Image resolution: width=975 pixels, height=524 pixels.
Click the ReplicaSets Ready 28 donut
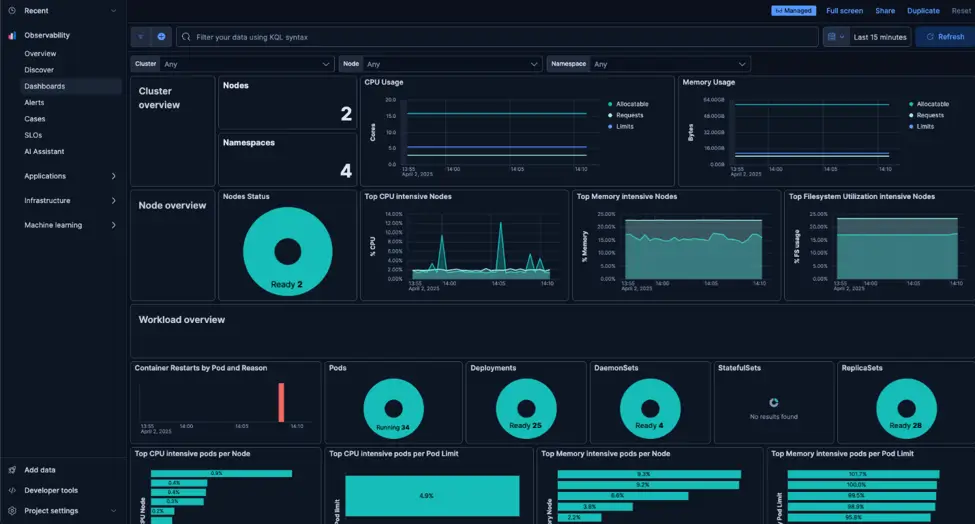(x=906, y=408)
